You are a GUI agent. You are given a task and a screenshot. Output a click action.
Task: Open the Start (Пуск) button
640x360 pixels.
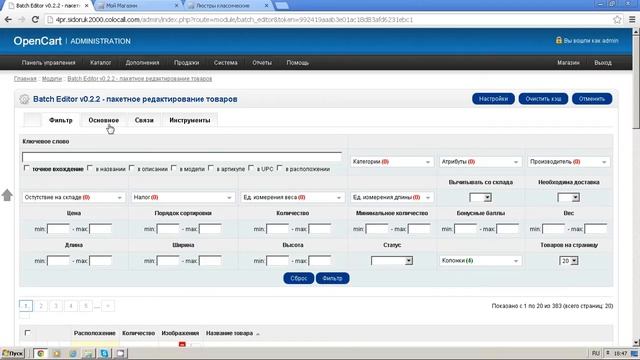[13, 353]
